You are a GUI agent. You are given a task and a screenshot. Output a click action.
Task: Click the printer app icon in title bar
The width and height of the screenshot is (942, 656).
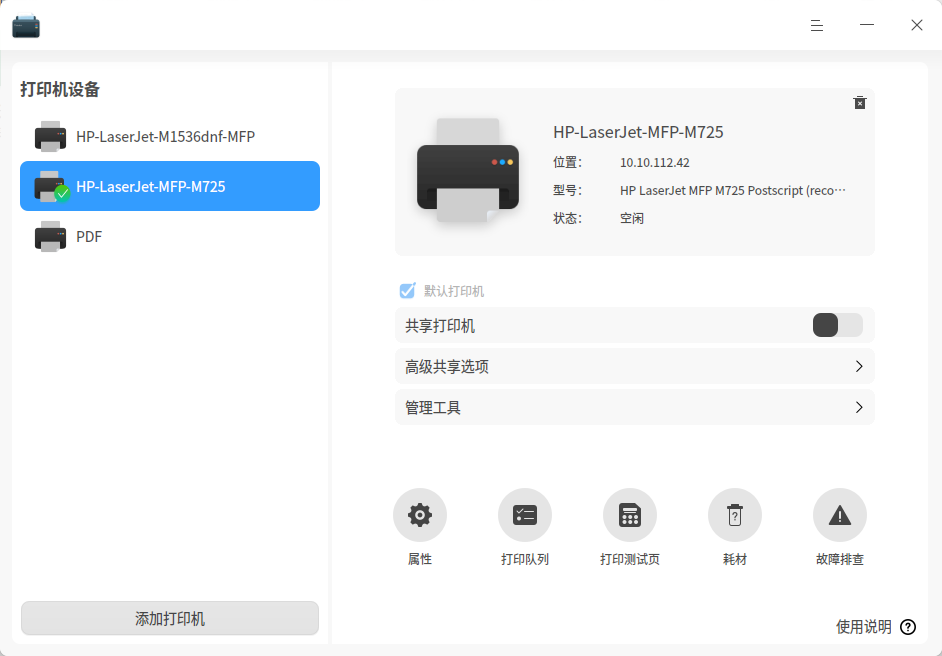click(x=26, y=26)
